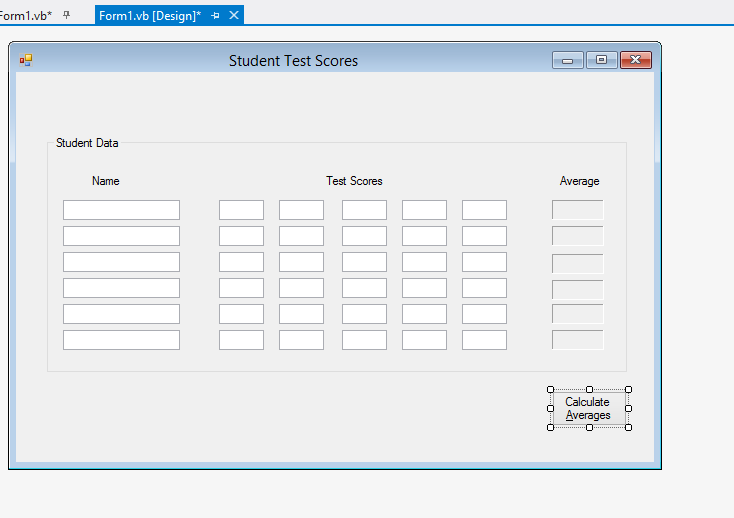
Task: Select the Form1.vb [Design]* tab
Action: [150, 15]
